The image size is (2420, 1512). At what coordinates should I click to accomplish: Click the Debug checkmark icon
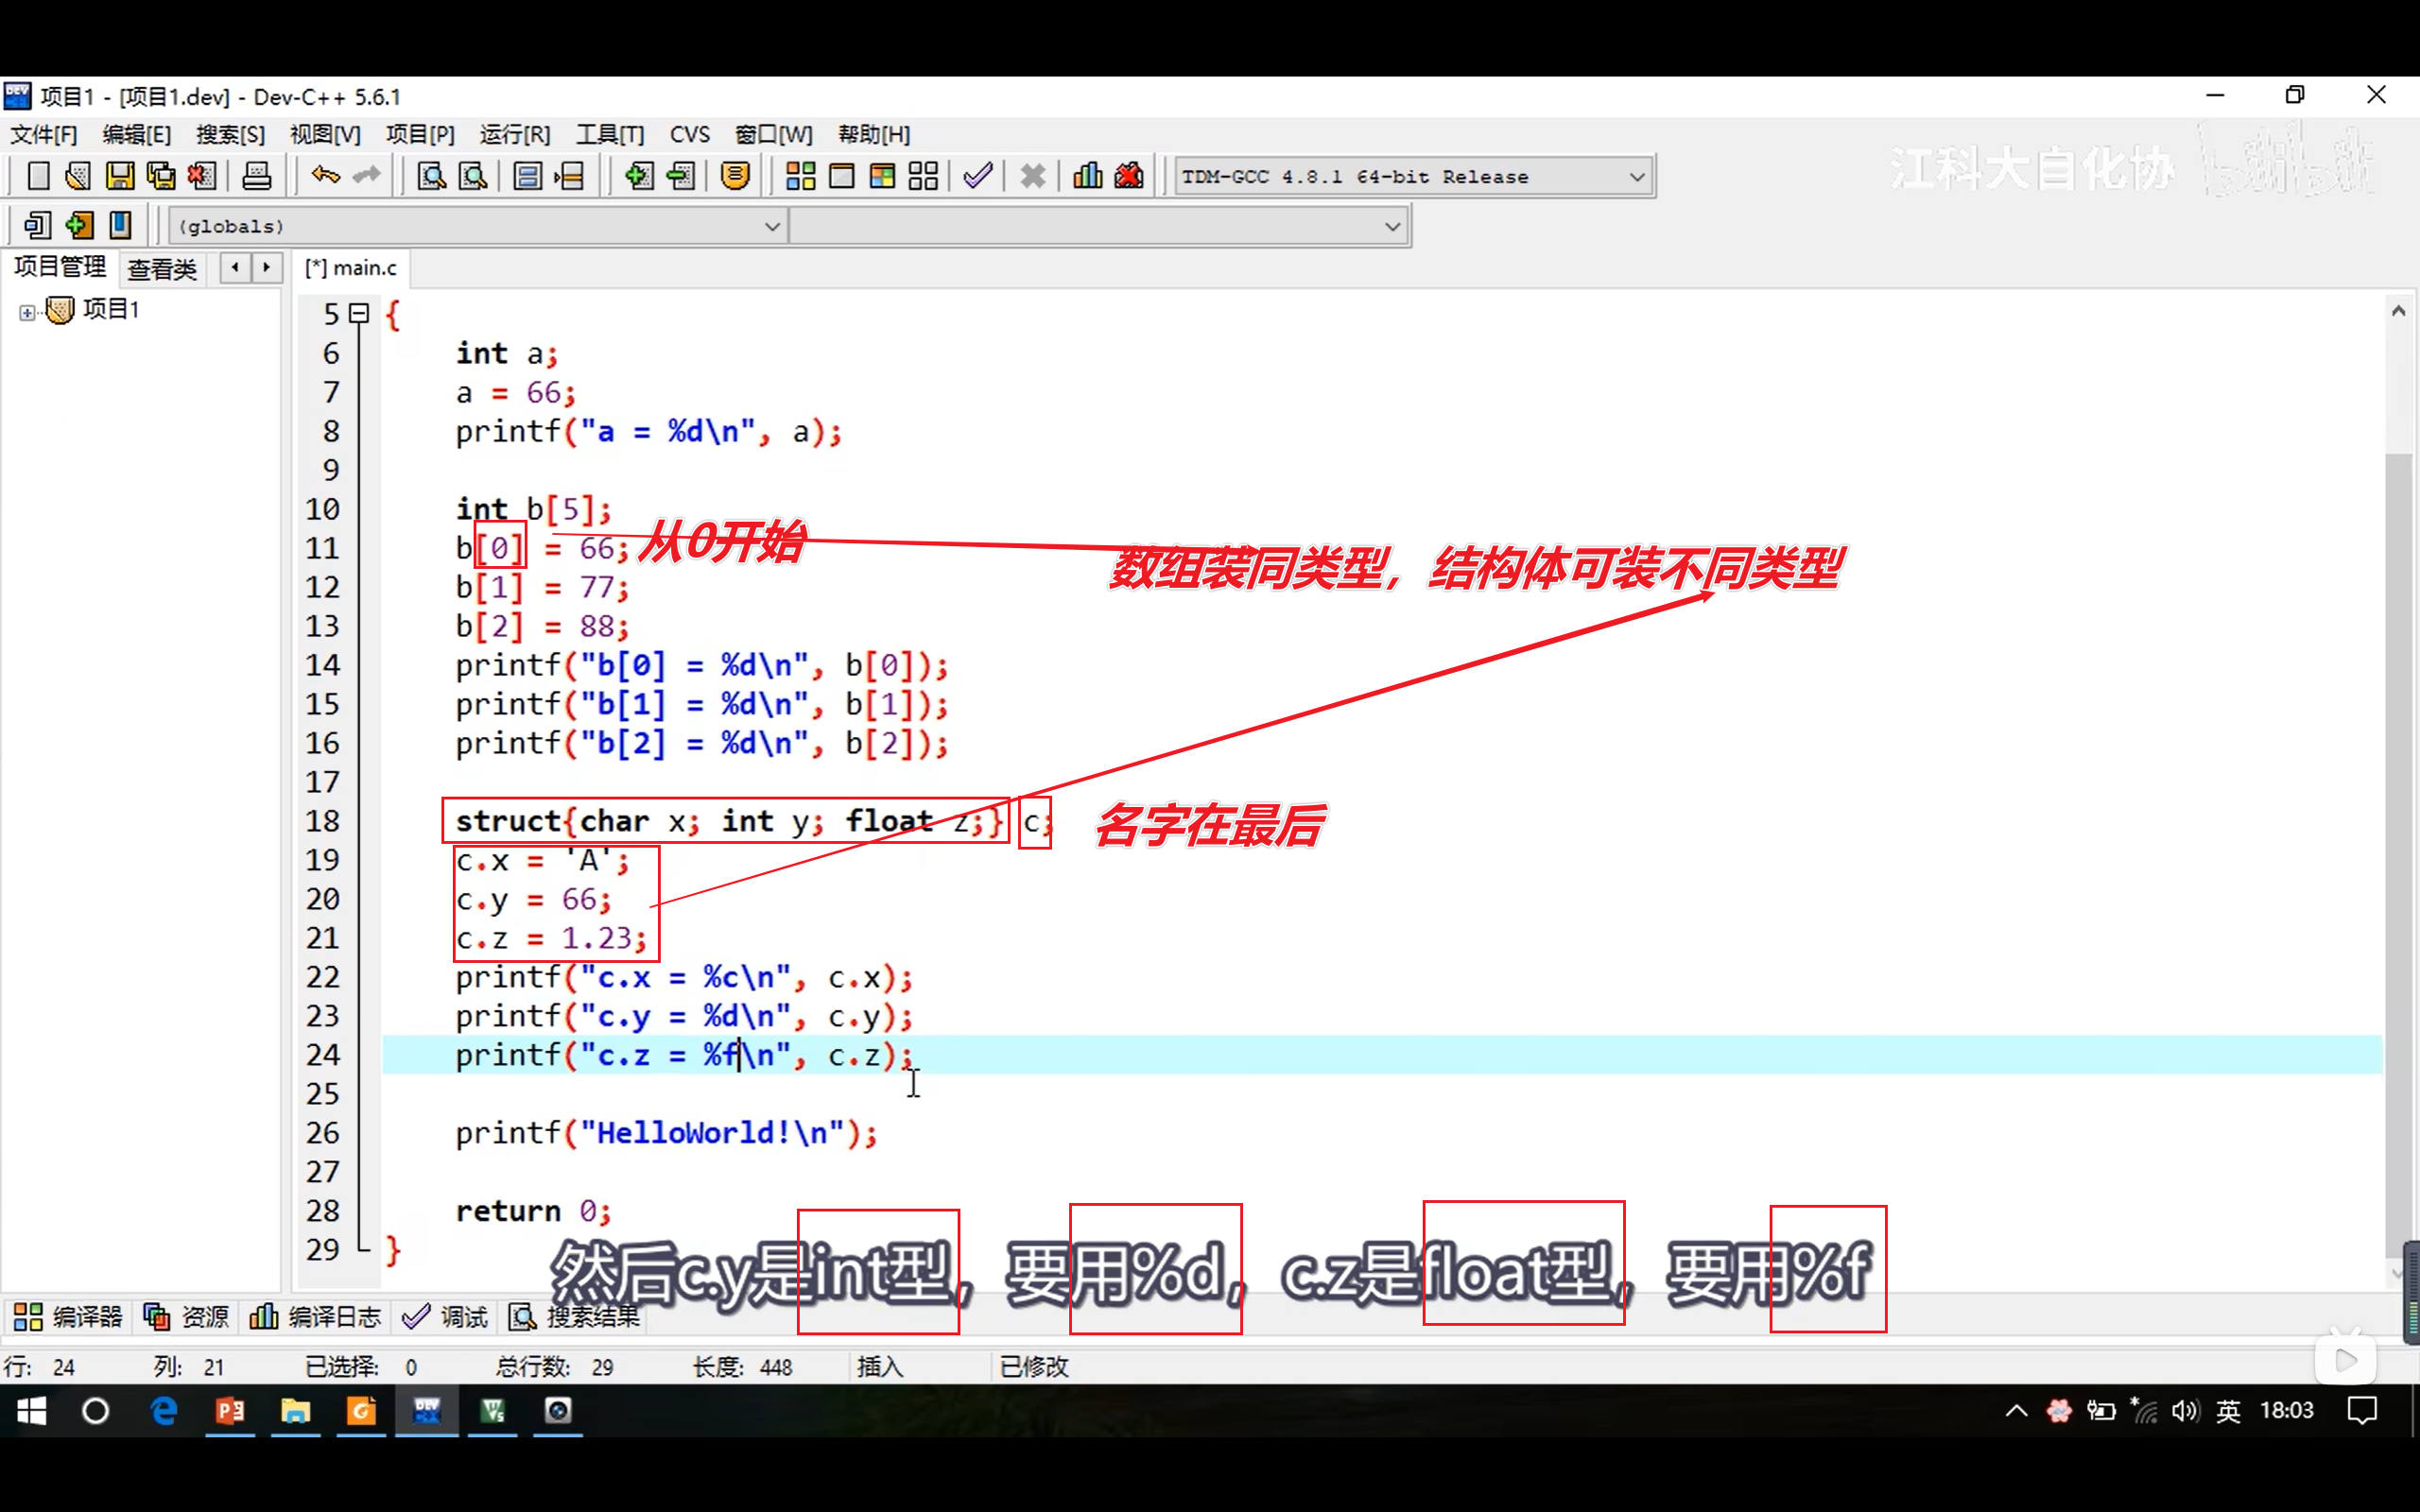[977, 176]
